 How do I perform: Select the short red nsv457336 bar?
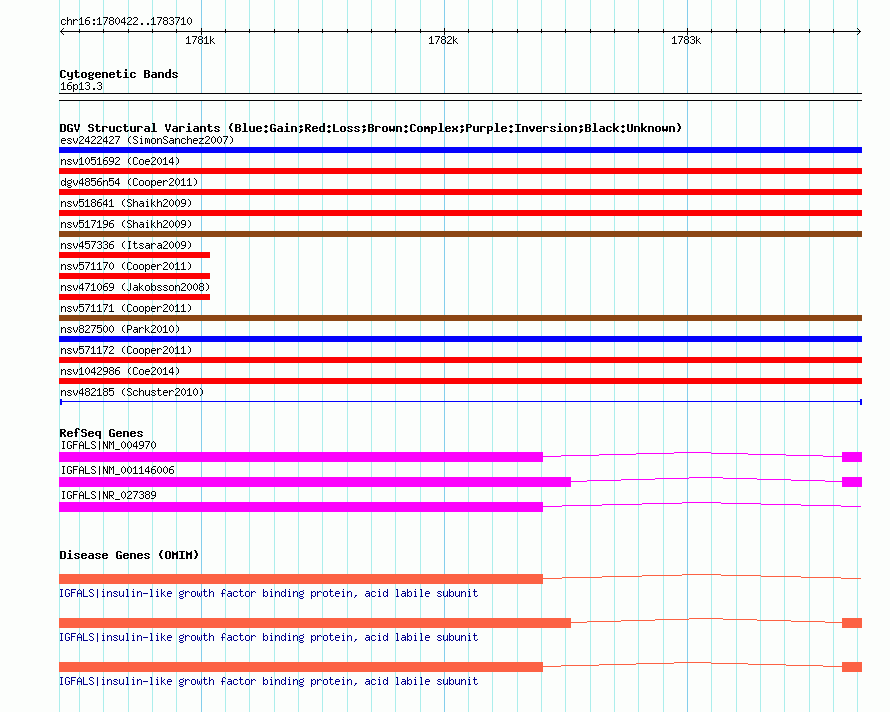(135, 255)
